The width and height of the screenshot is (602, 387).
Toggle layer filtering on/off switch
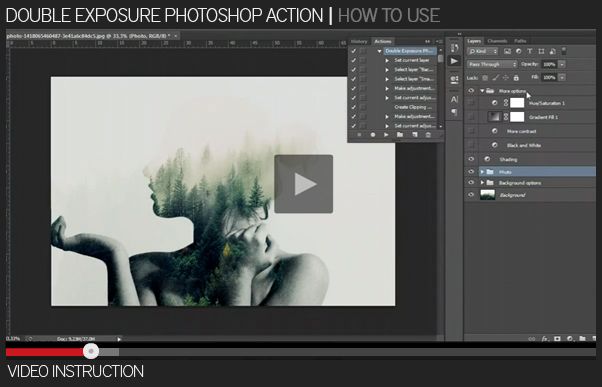(x=564, y=50)
